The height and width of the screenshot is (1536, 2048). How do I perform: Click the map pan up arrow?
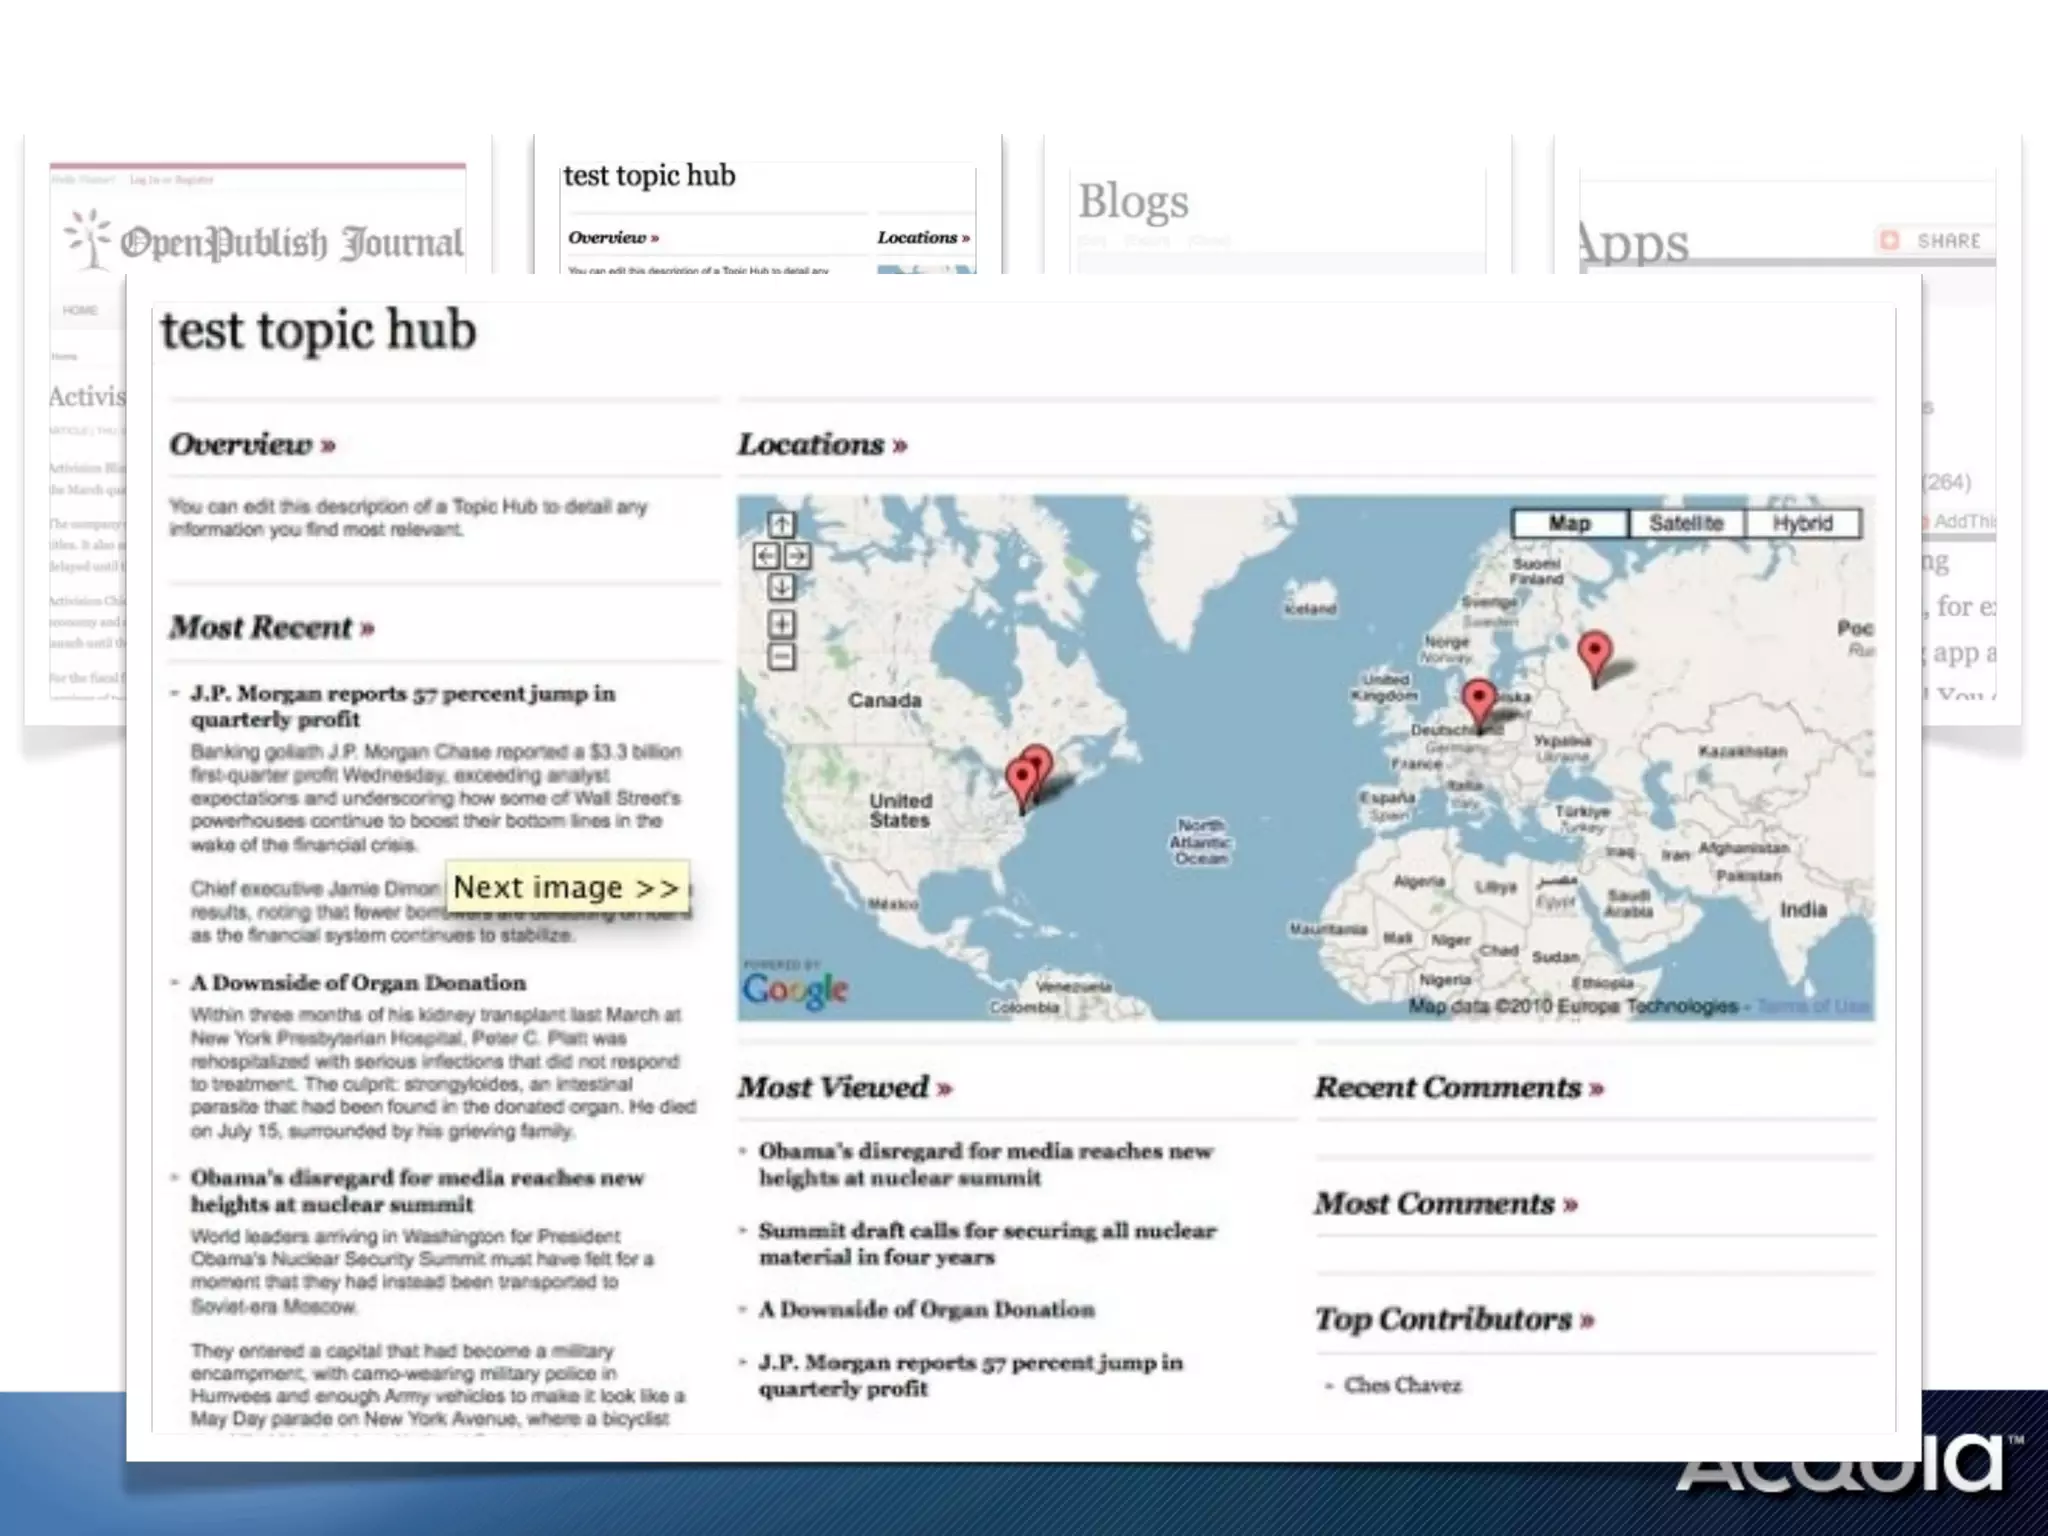click(781, 524)
